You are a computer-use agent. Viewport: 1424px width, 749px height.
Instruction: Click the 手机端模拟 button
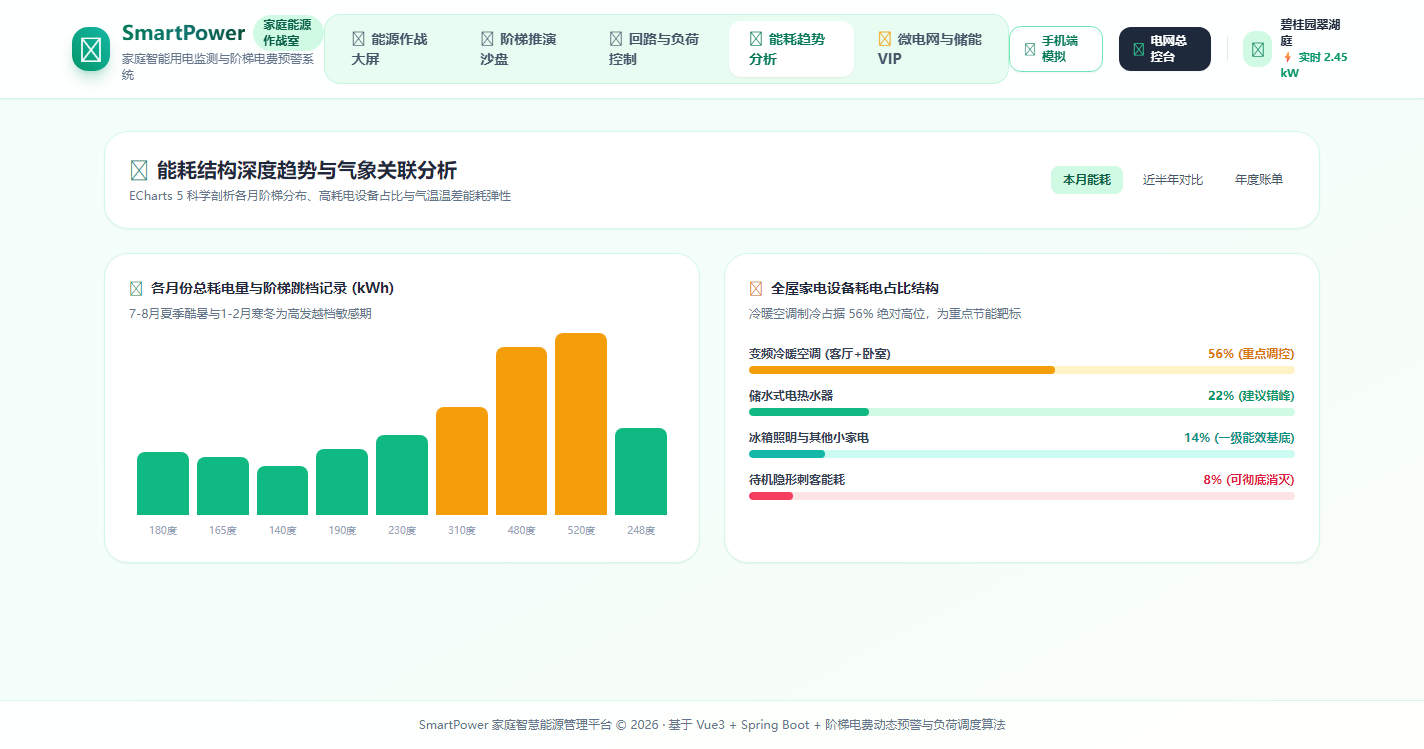tap(1056, 49)
